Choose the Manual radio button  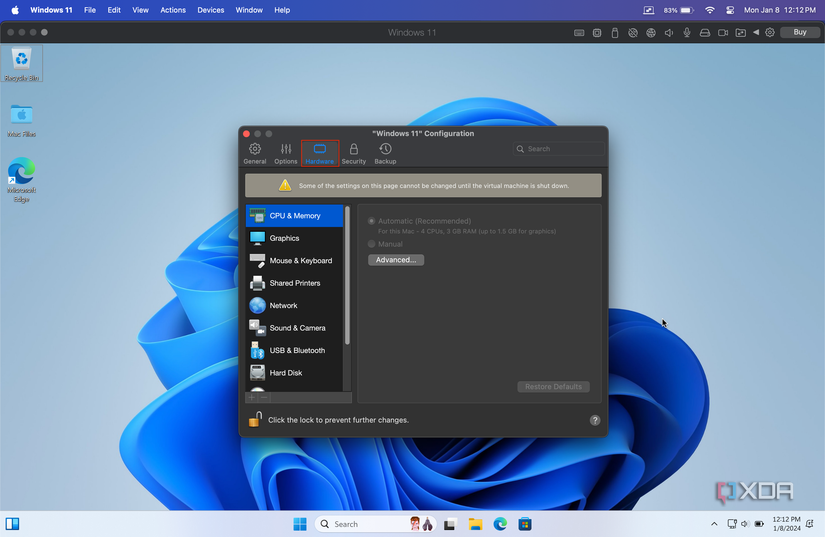(x=371, y=244)
